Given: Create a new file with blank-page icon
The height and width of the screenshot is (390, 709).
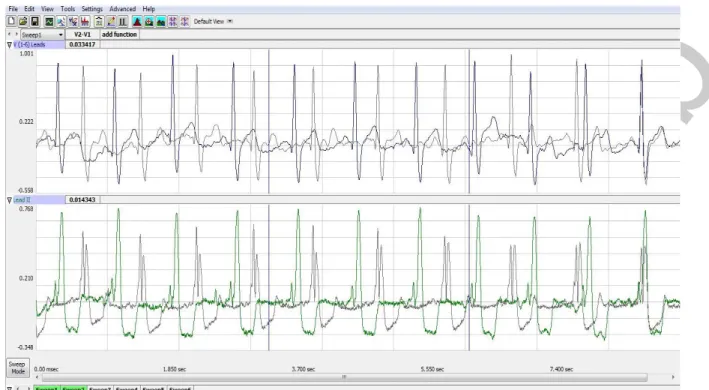Looking at the screenshot, I should pos(11,21).
